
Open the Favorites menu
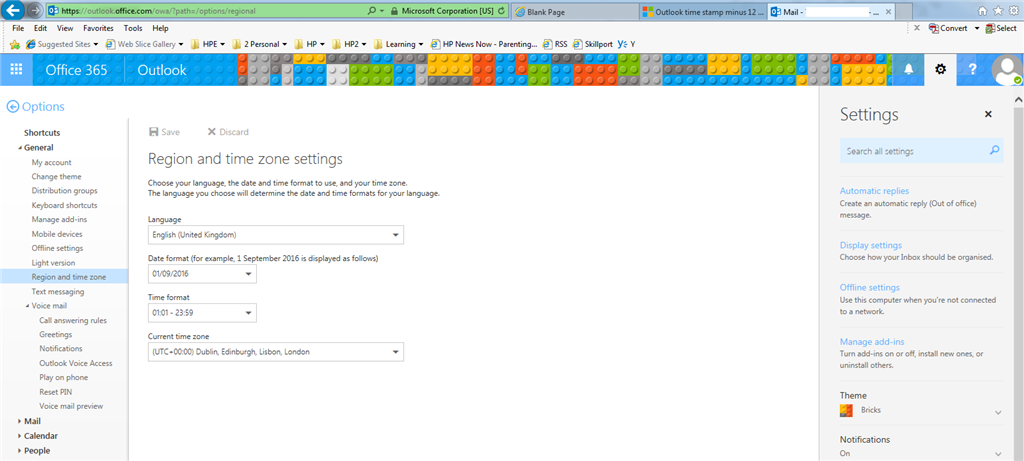(99, 28)
